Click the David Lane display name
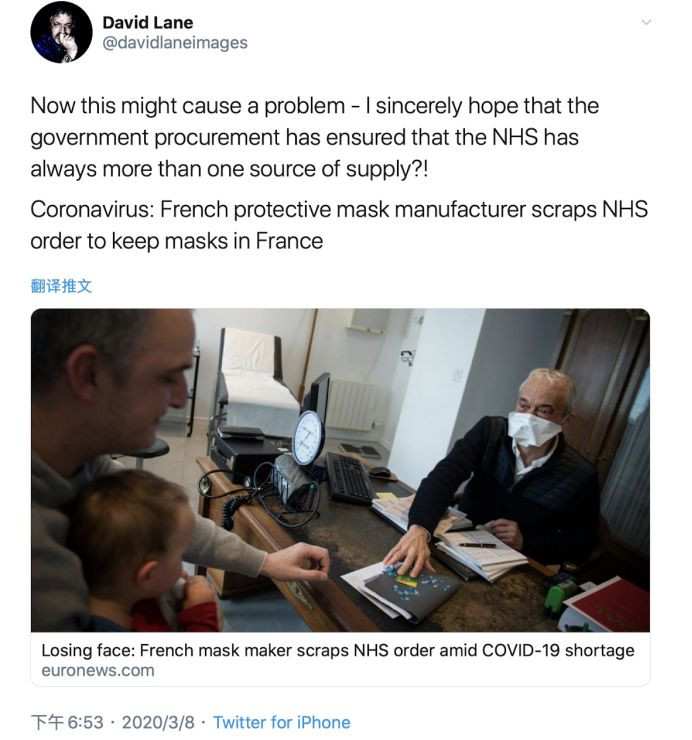This screenshot has height=740, width=692. click(149, 21)
